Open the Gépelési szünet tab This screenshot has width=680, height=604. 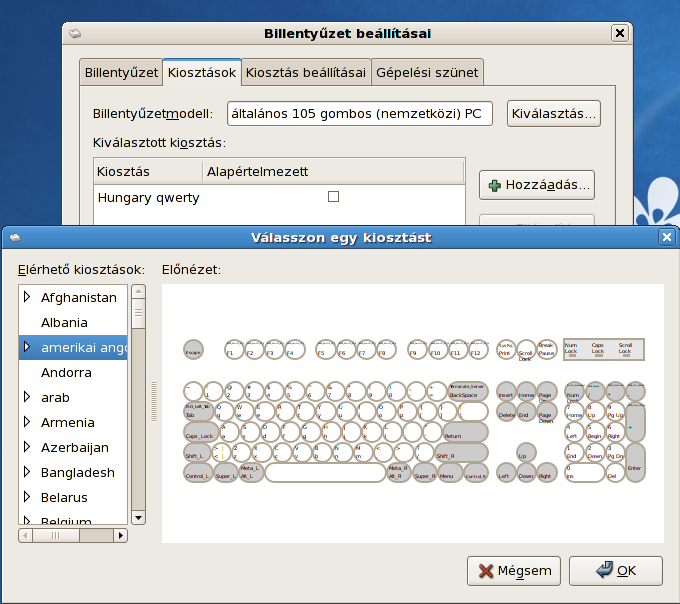428,72
